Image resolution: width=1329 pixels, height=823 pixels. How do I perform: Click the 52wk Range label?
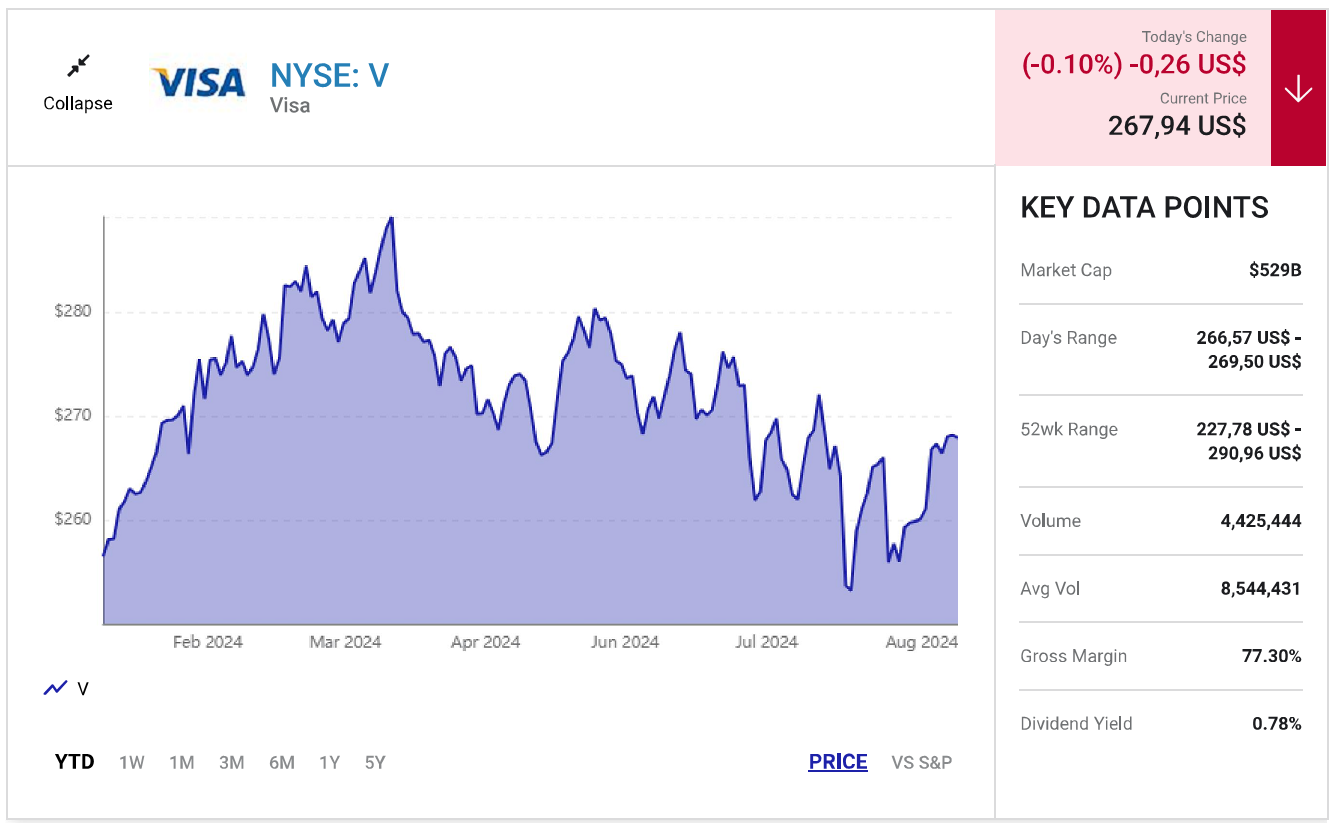click(1069, 429)
